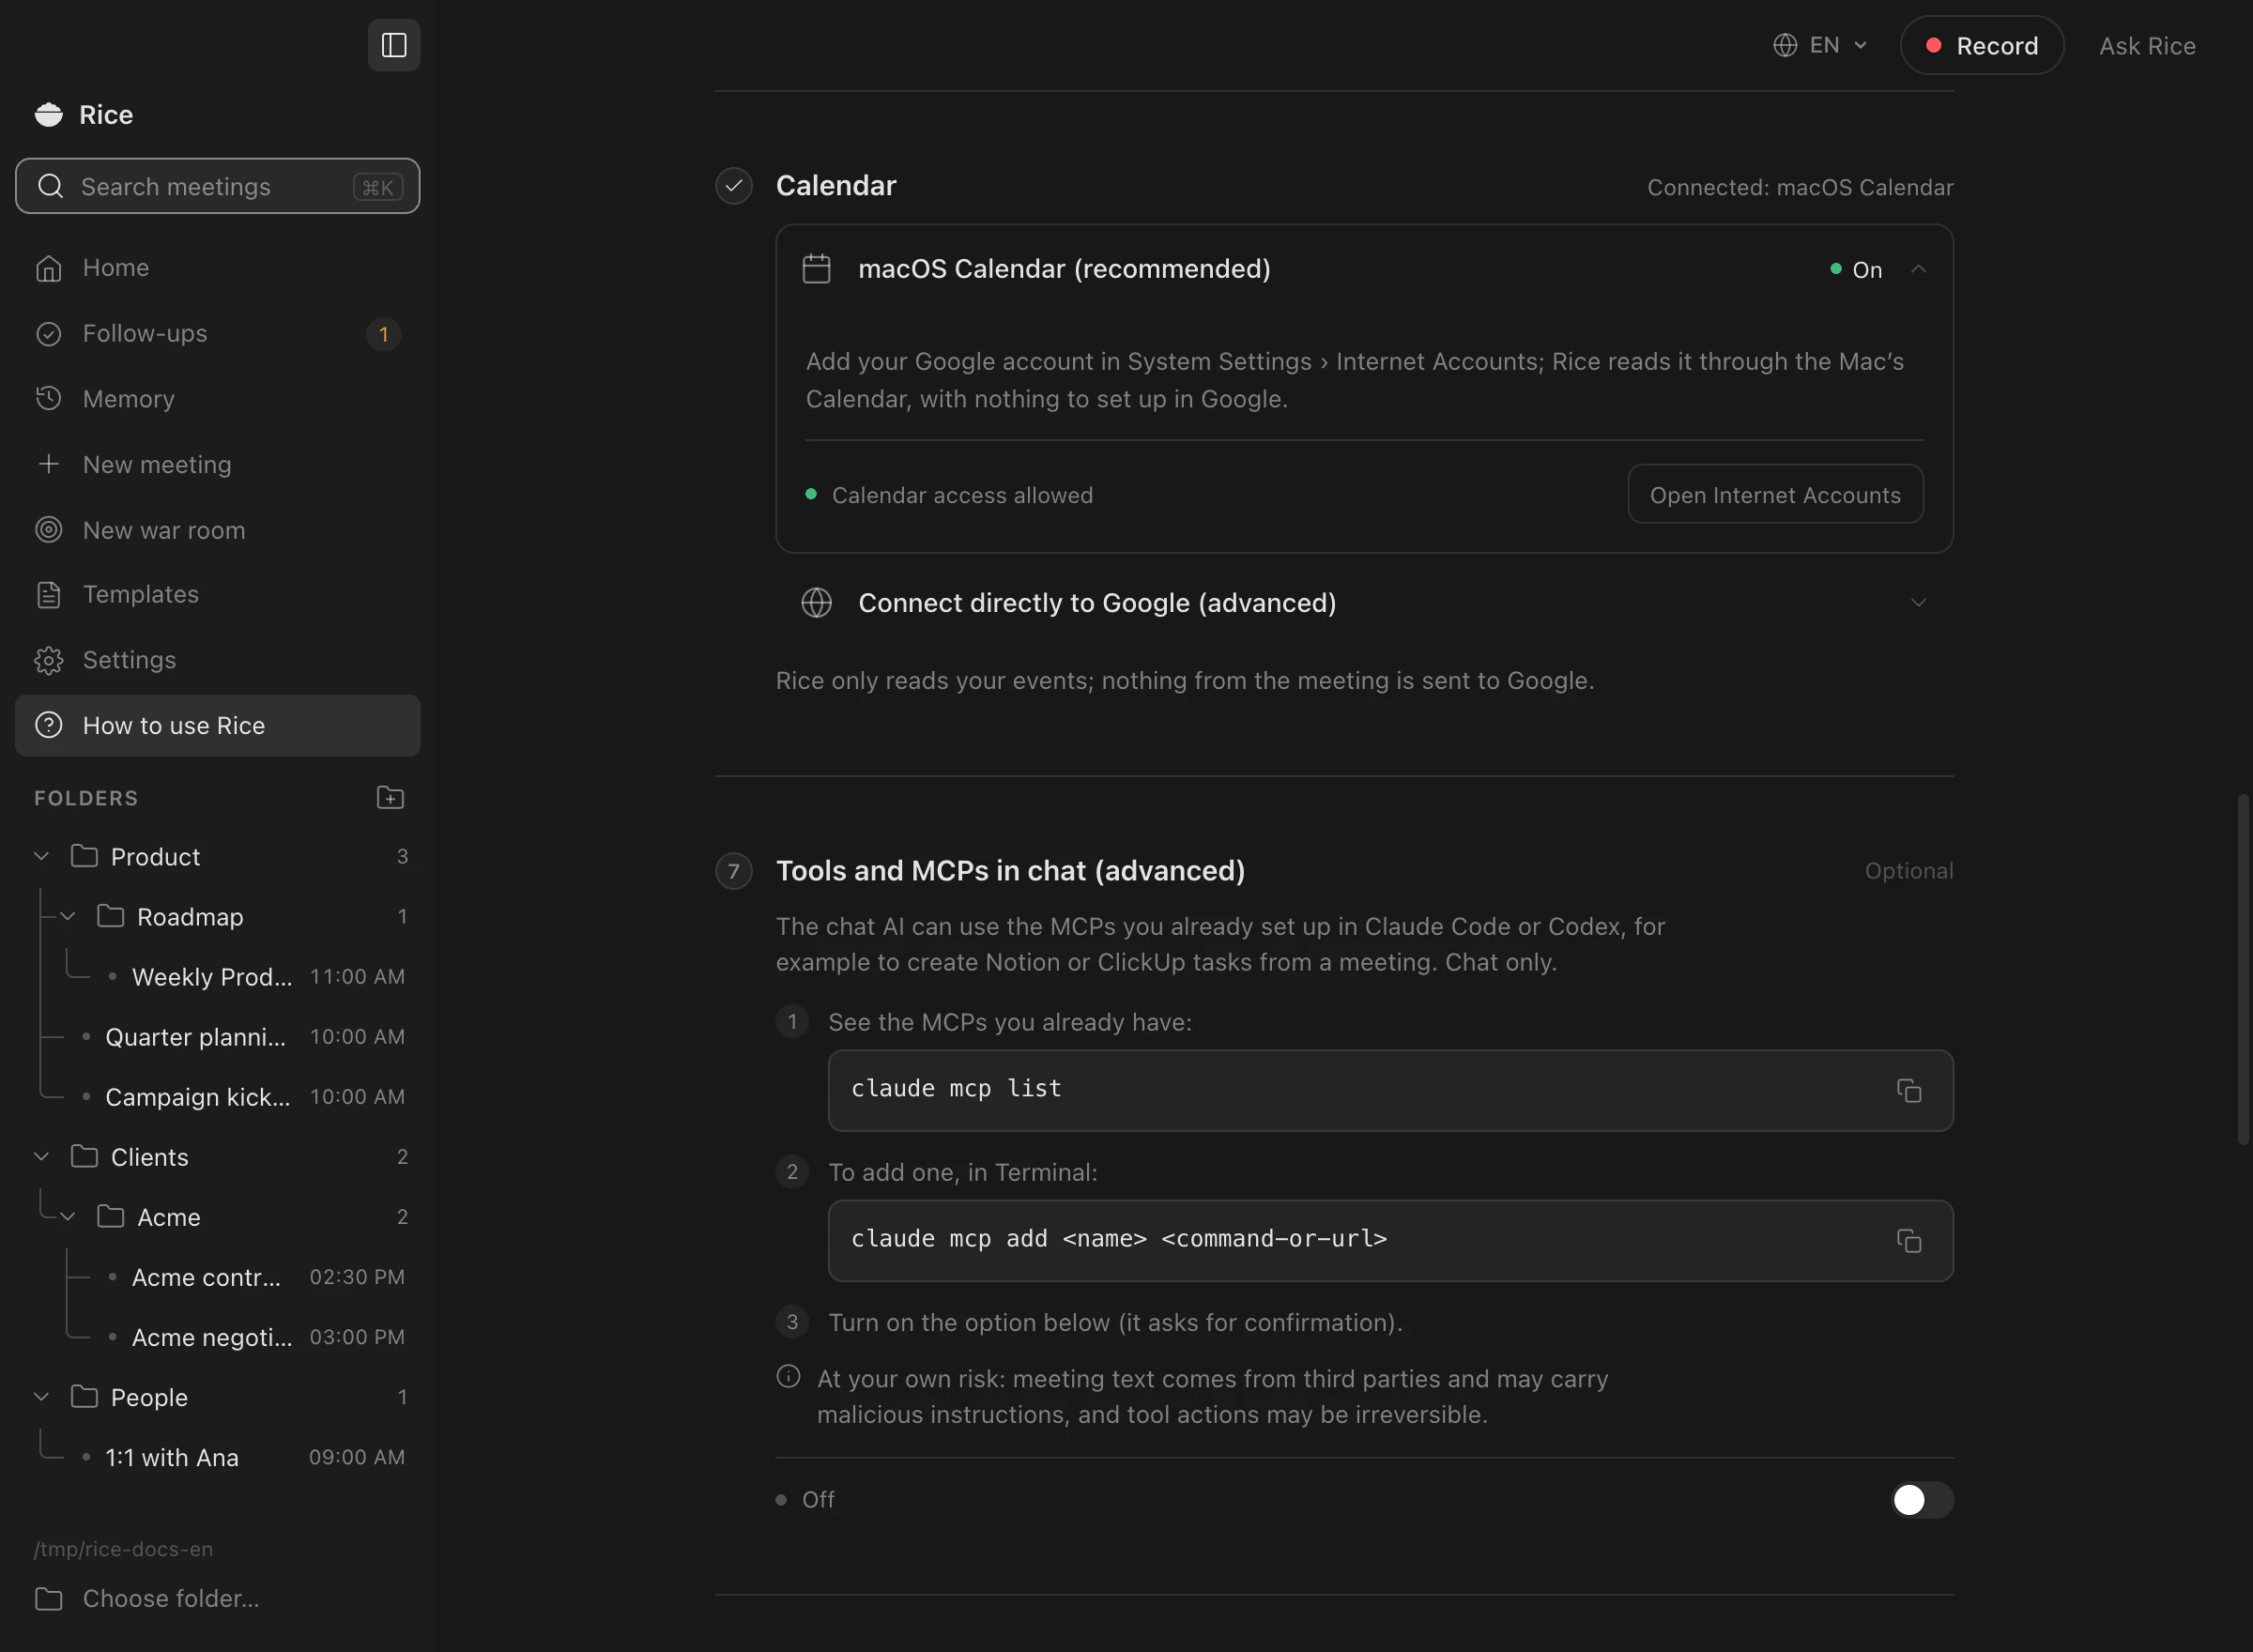
Task: Click the Calendar step checkmark circle
Action: [734, 185]
